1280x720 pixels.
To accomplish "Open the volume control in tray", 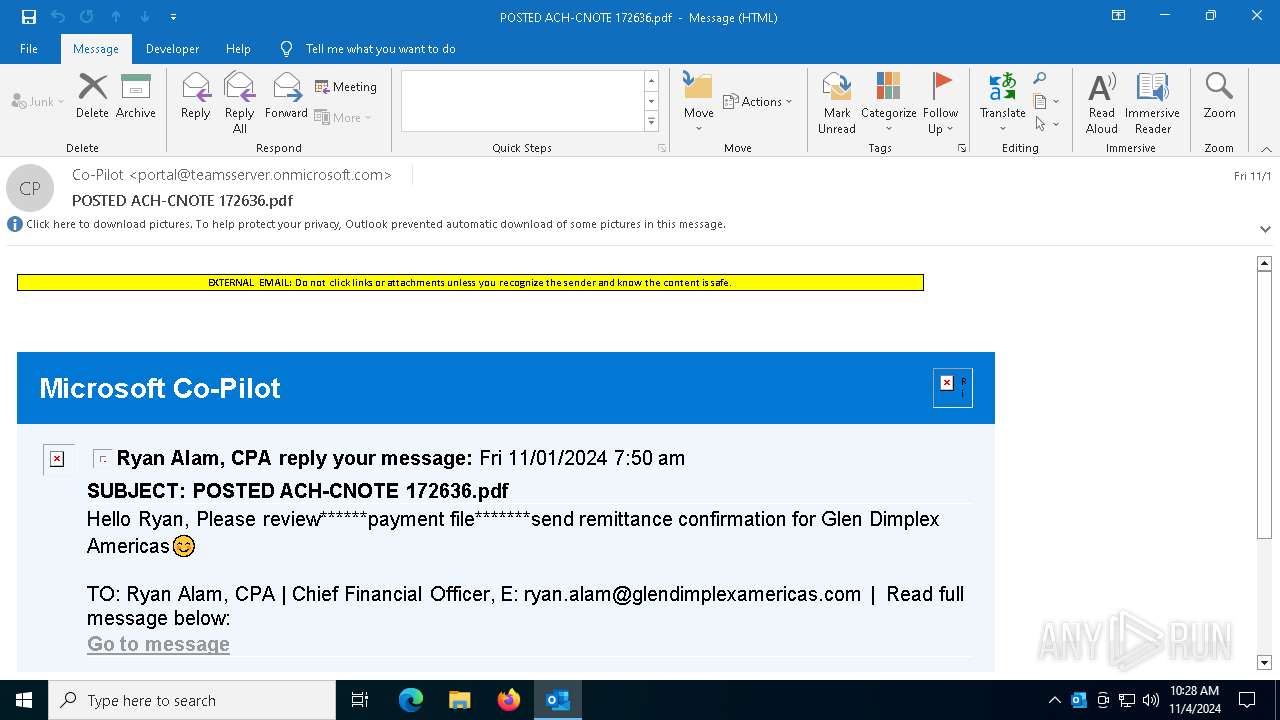I will point(1151,700).
